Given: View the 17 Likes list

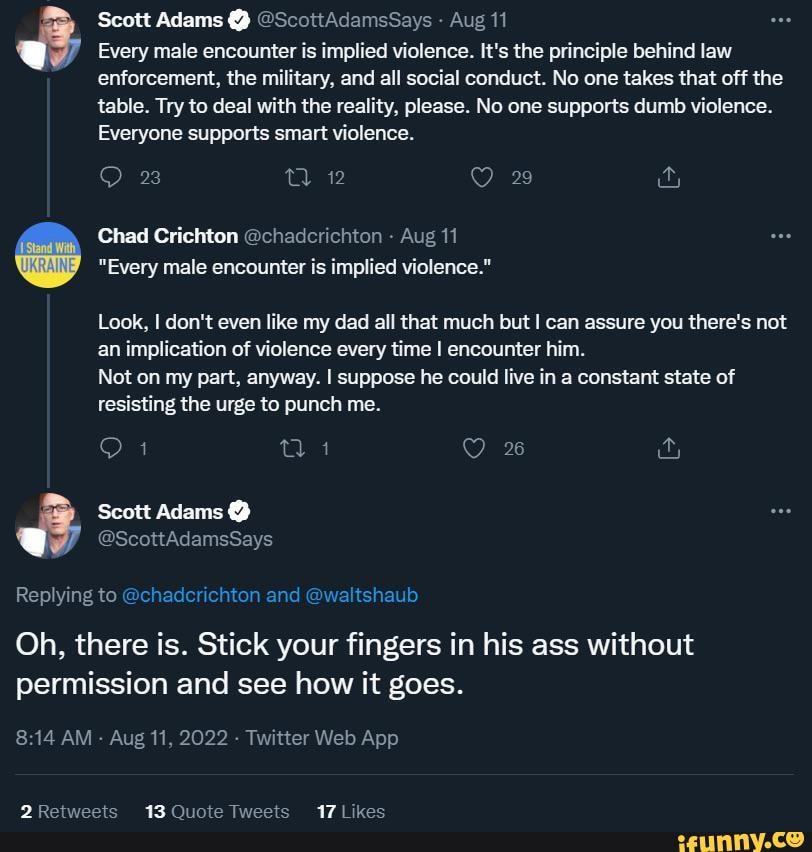Looking at the screenshot, I should (350, 811).
